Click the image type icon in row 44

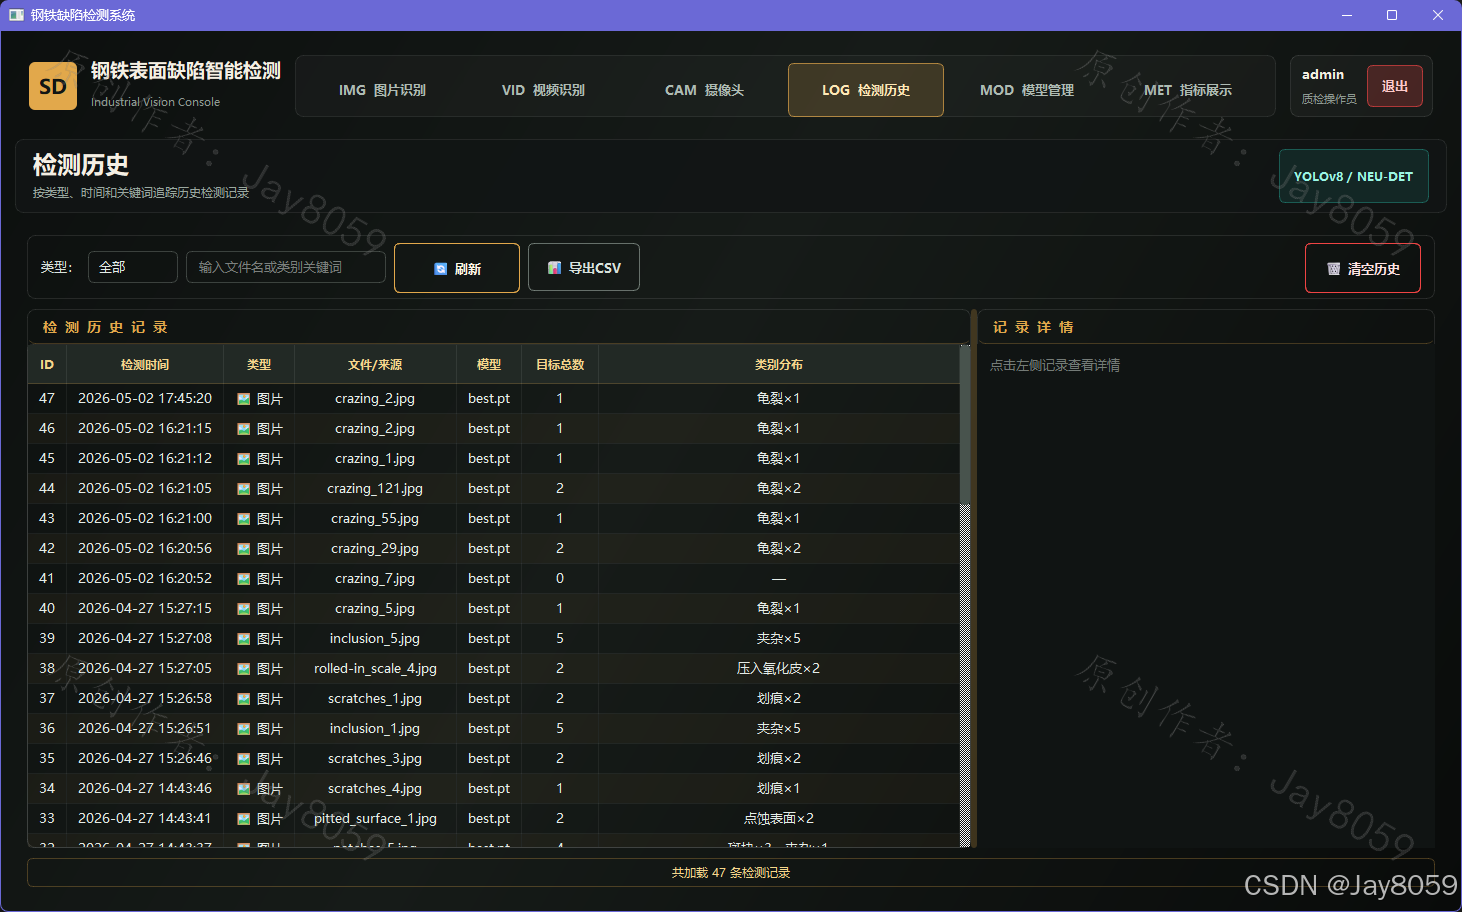[x=244, y=489]
